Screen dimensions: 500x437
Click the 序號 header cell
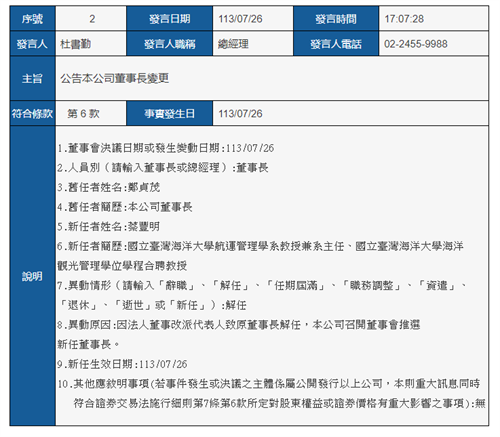coord(32,19)
